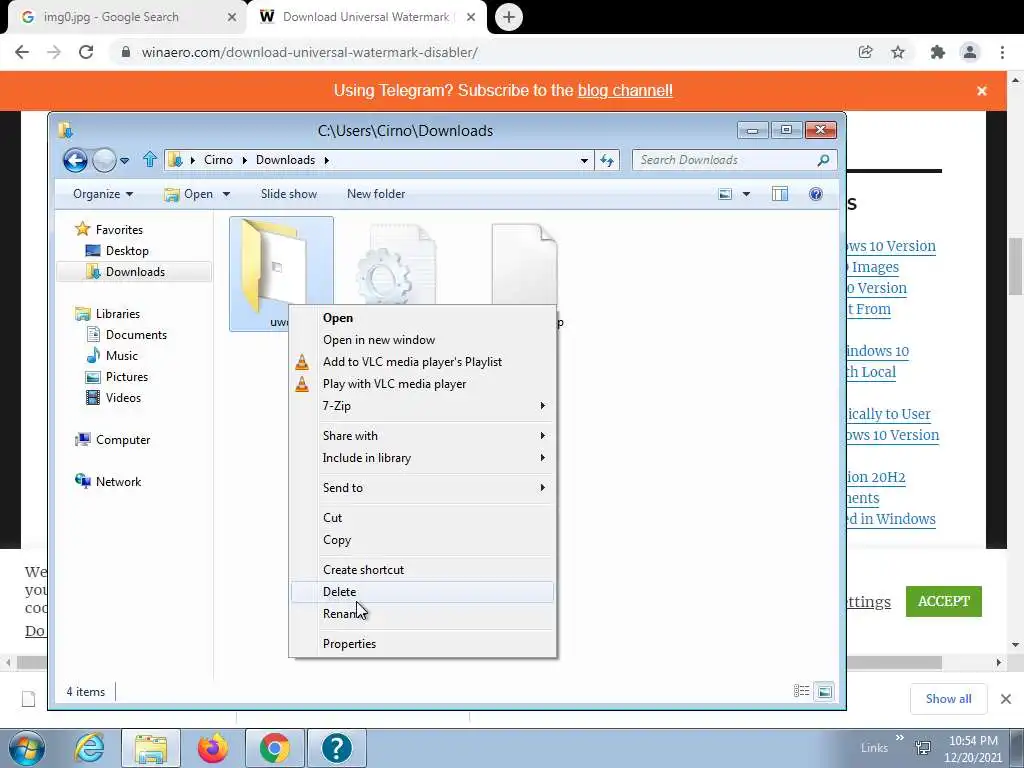This screenshot has width=1024, height=768.
Task: Open the recent pages dropdown arrow in Explorer
Action: point(124,161)
